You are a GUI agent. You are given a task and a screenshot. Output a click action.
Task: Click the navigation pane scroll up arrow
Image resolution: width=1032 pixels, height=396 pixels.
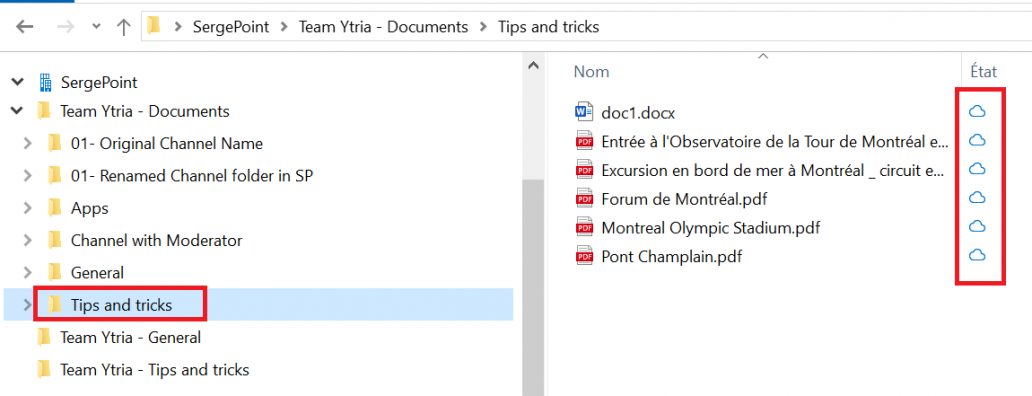(x=533, y=65)
